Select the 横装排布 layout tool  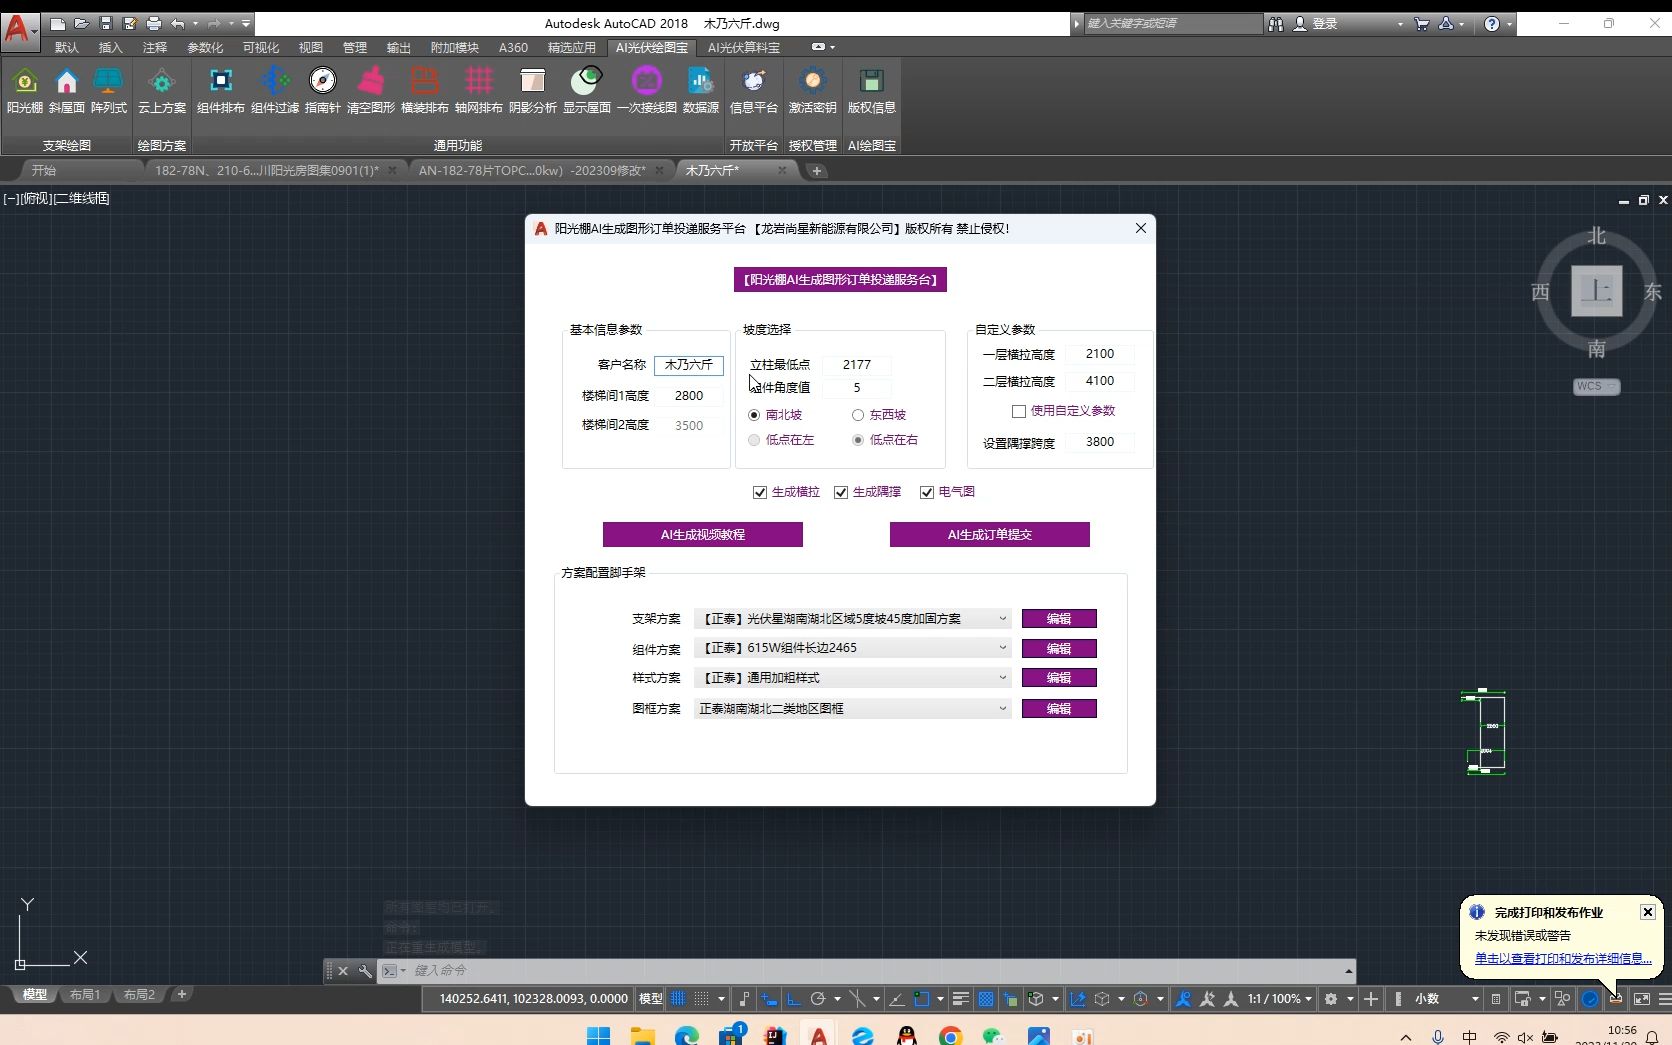click(x=425, y=90)
